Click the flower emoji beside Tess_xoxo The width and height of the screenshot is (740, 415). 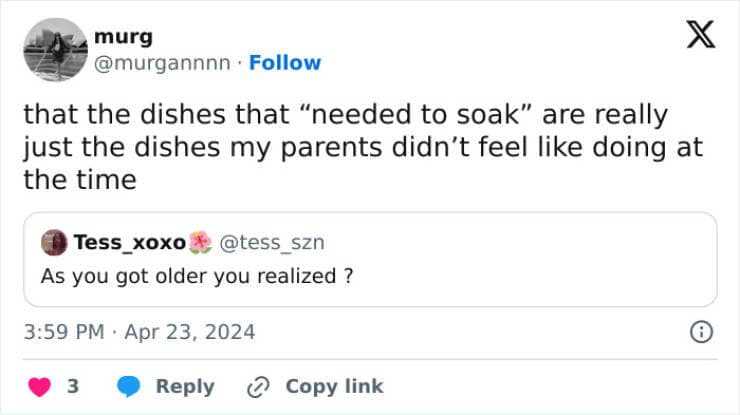coord(201,242)
